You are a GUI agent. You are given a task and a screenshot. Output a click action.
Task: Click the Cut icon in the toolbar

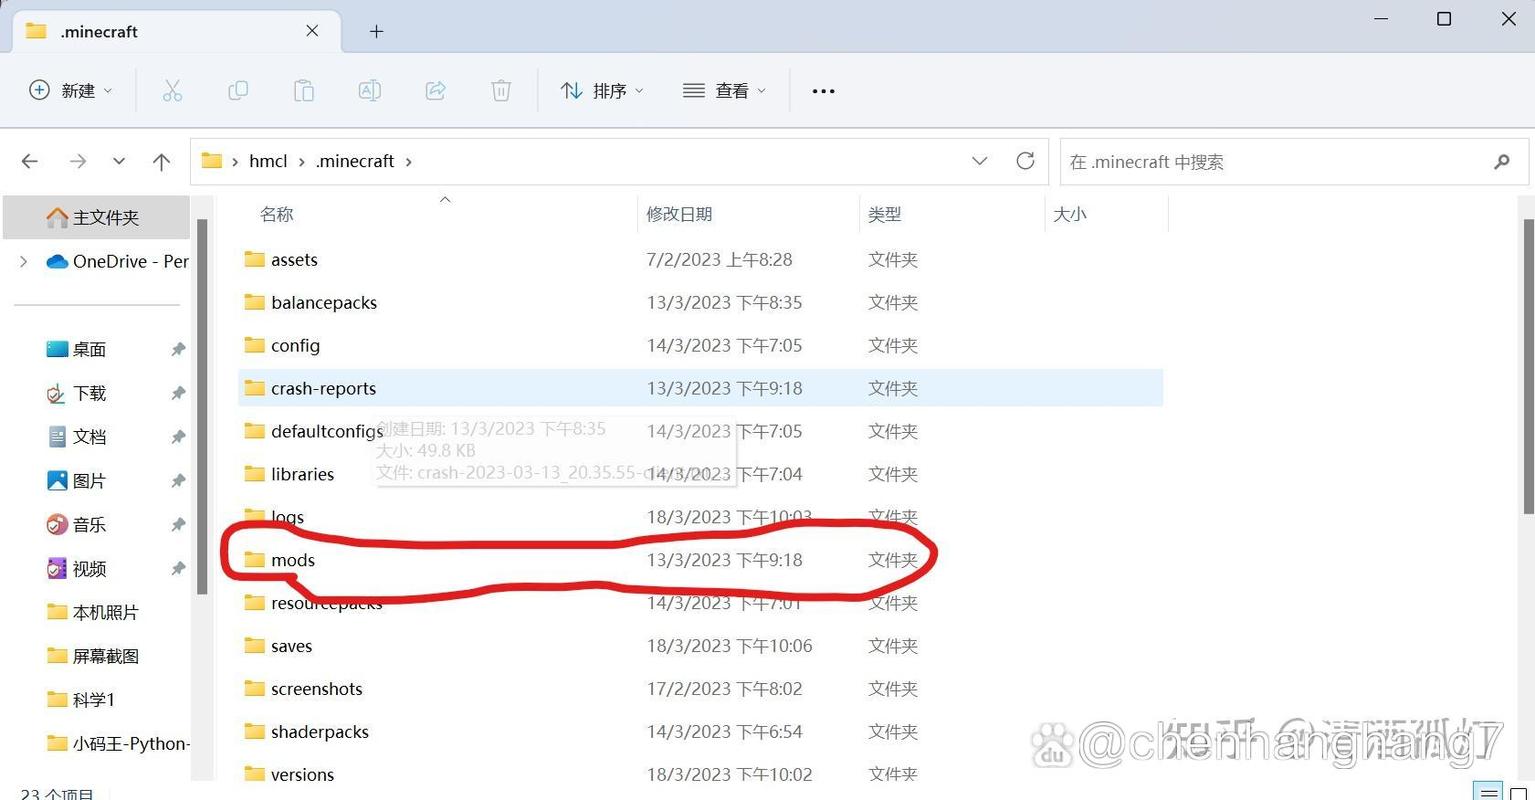[x=172, y=91]
